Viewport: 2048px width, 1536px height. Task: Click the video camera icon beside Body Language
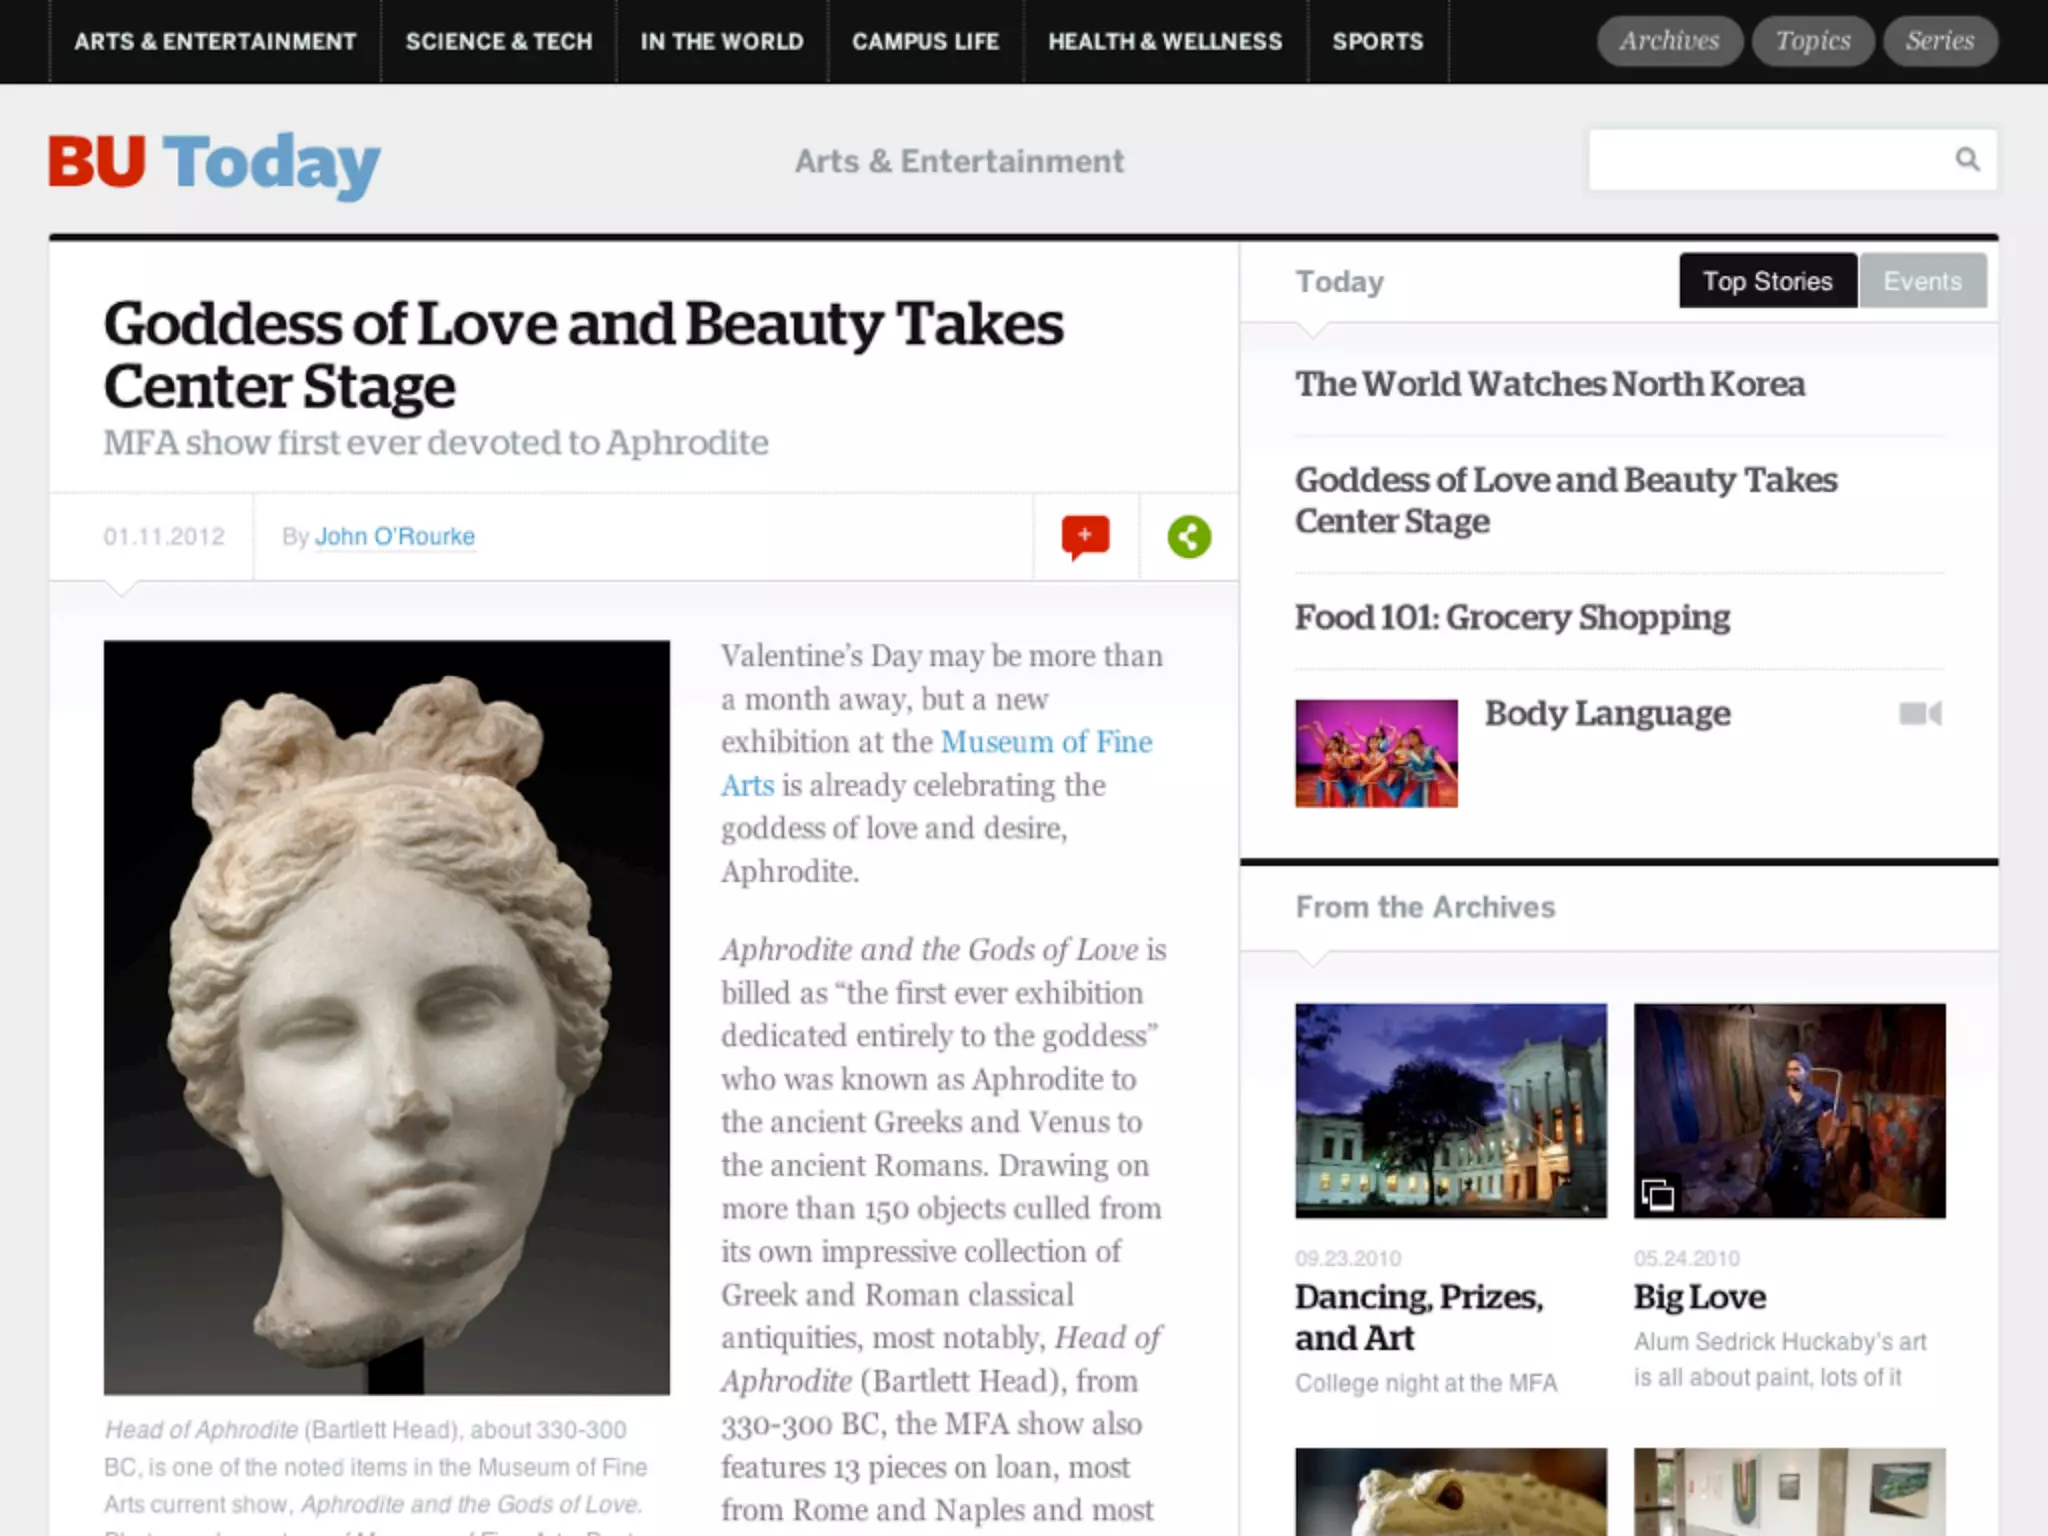coord(1920,713)
